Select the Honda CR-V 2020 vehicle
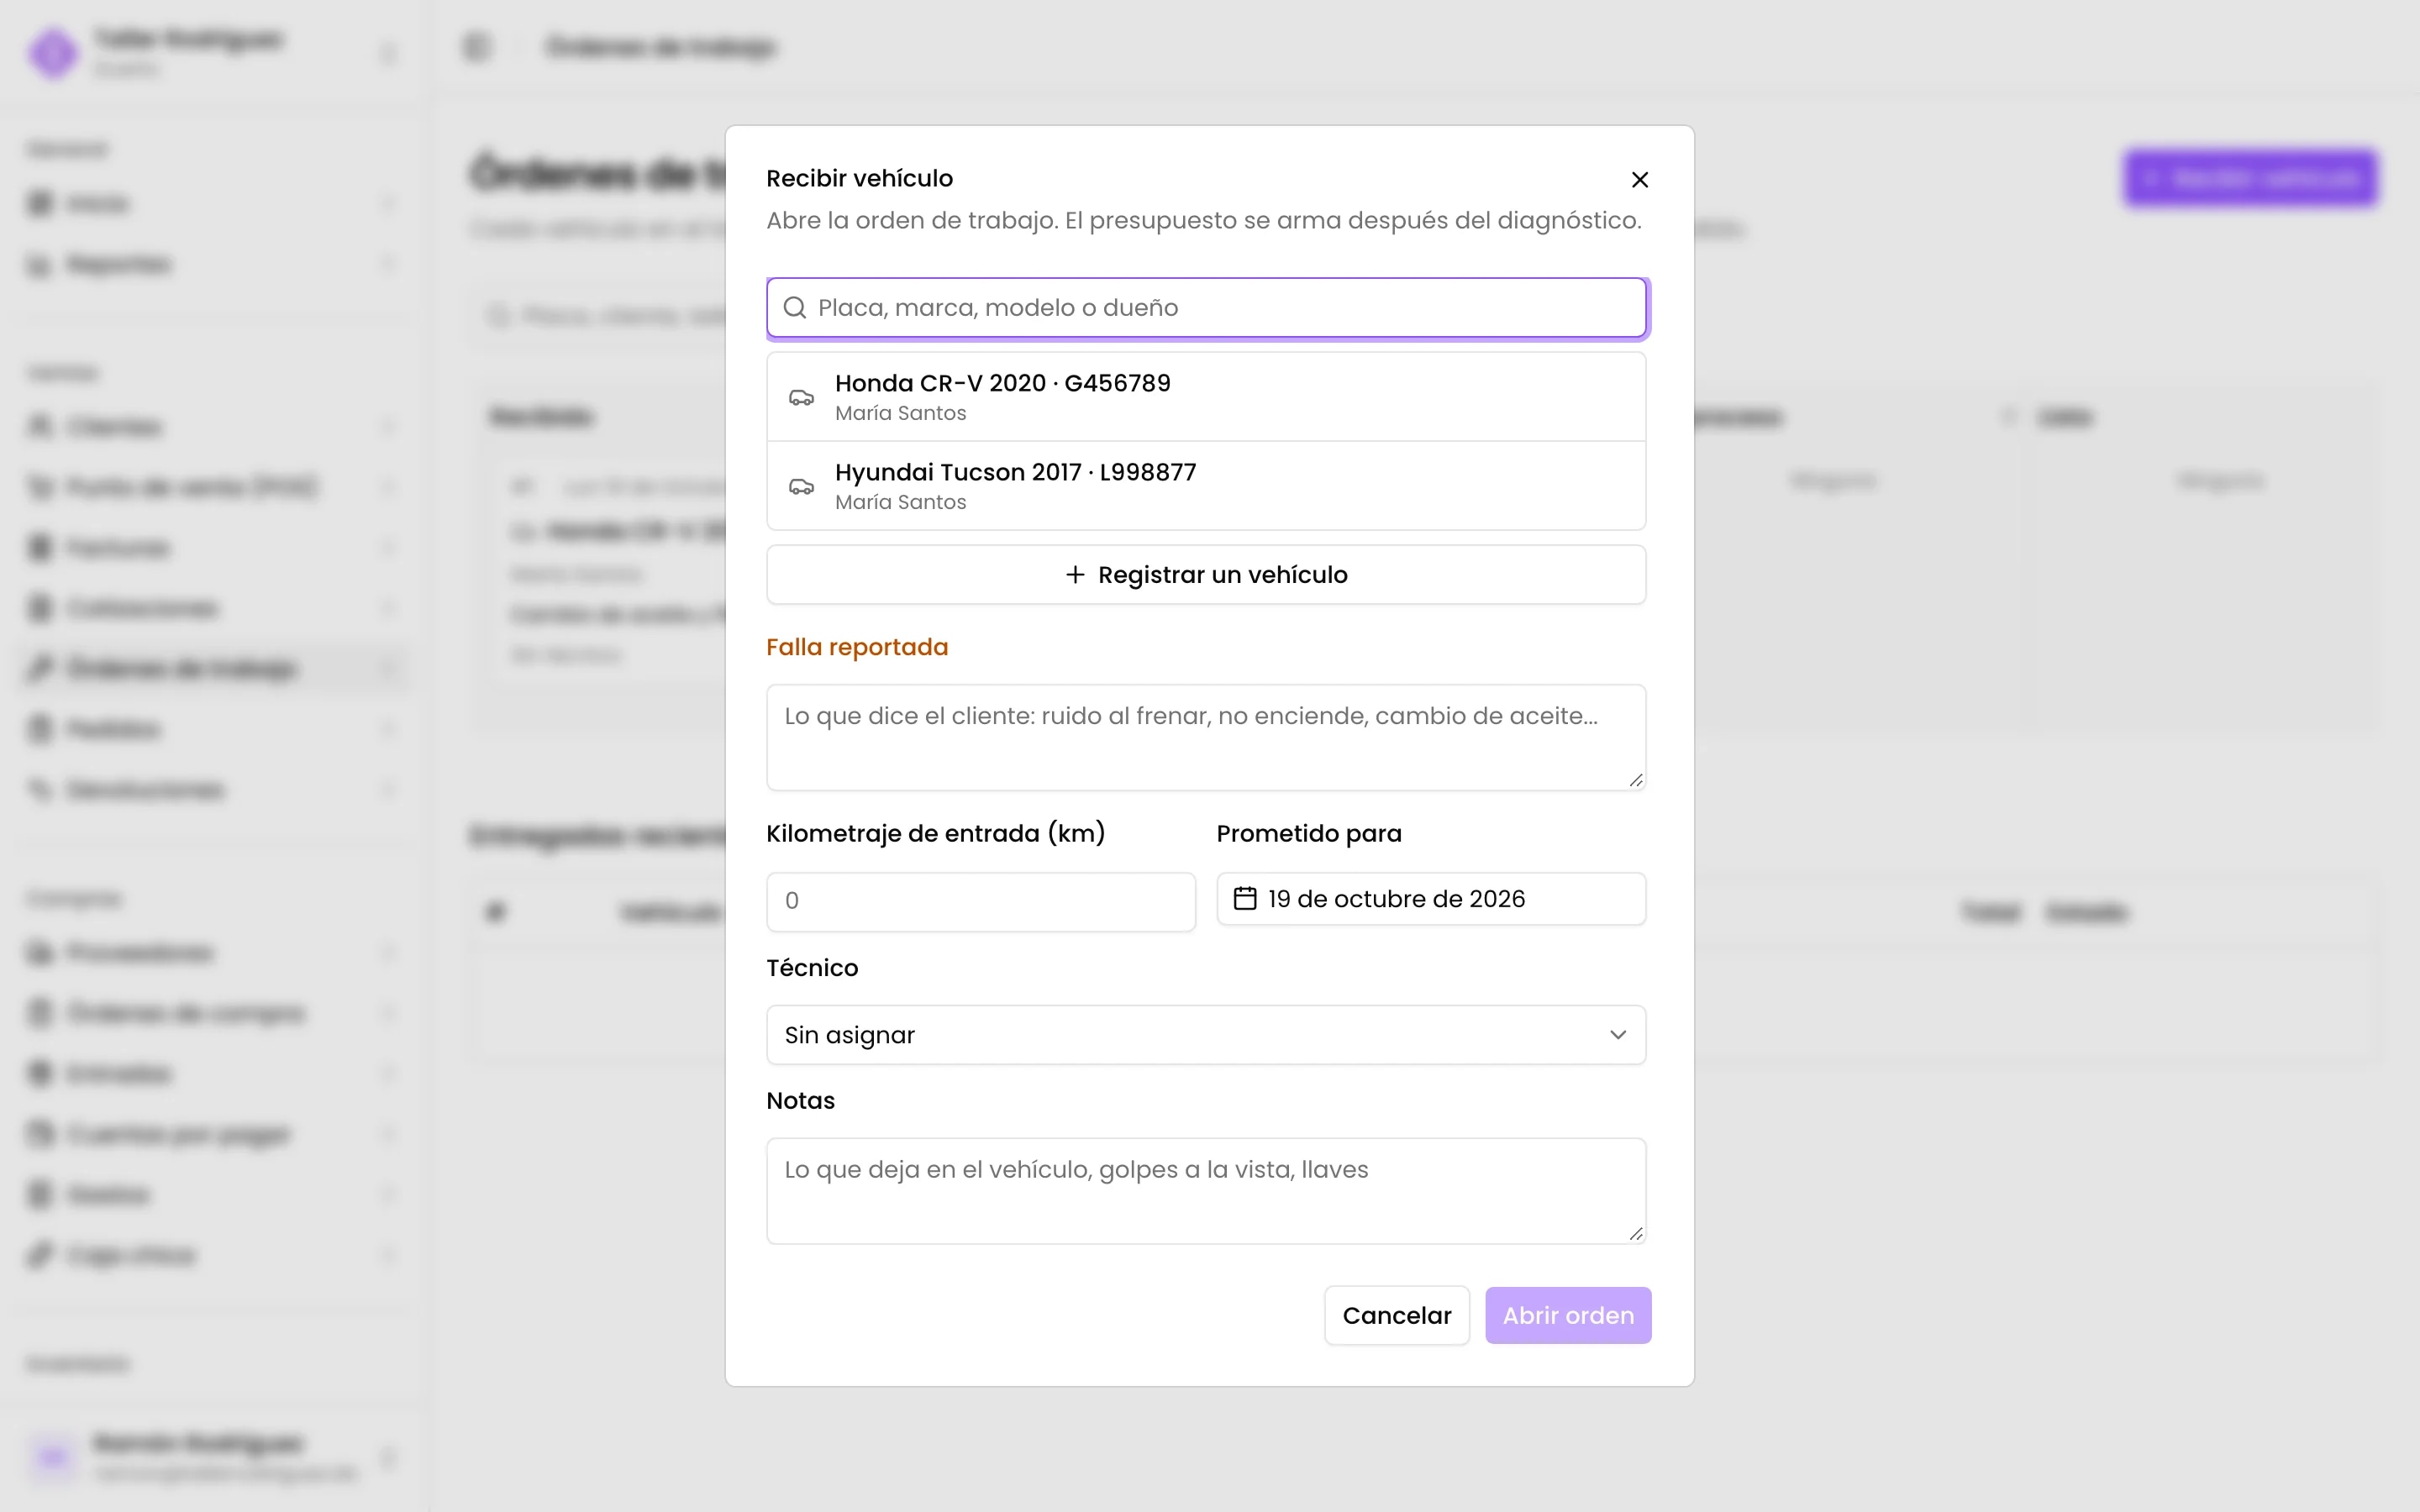The image size is (2420, 1512). tap(1206, 397)
